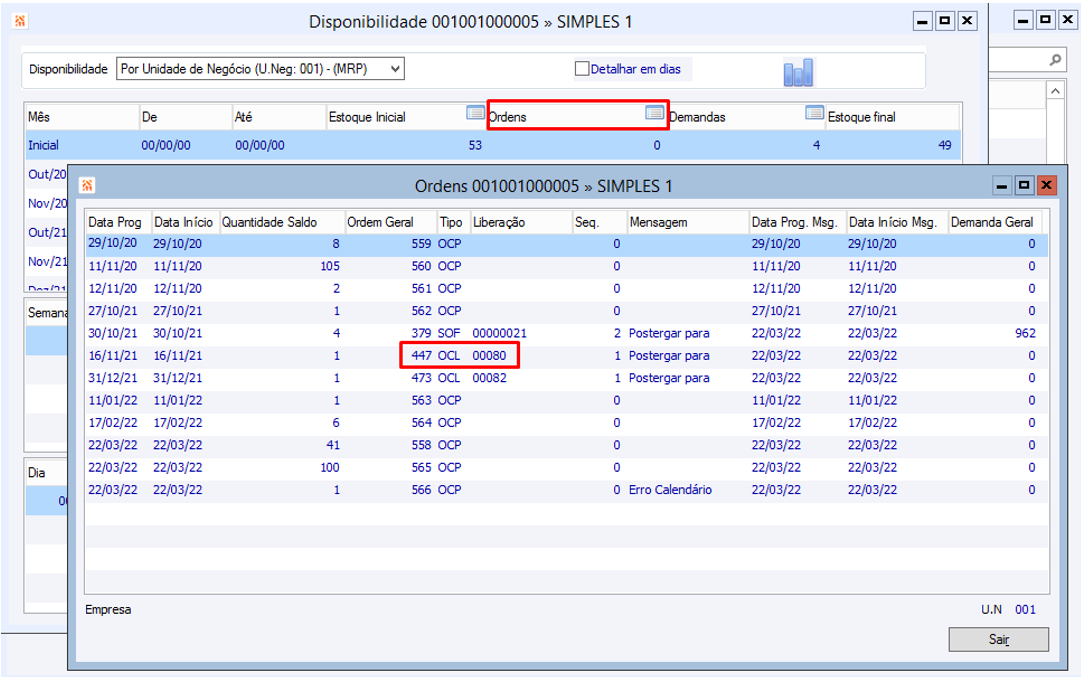Open the Ordens column detail icon
Screen dimensions: 1081x677
(654, 114)
